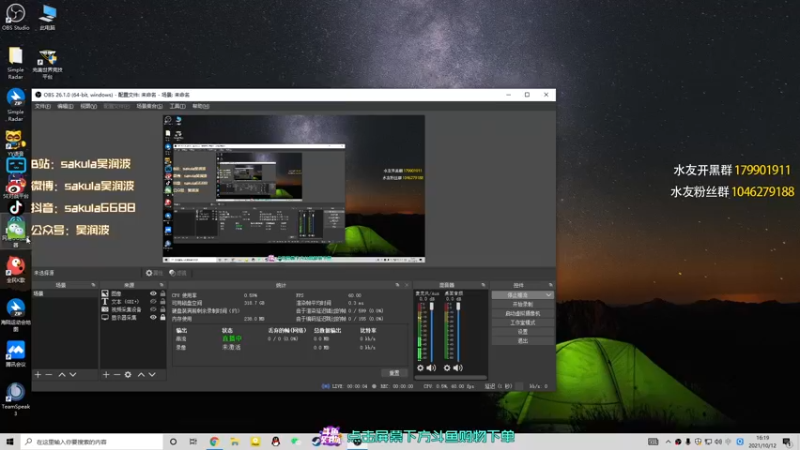
Task: Open the OBS Studio desktop shortcut
Action: tap(15, 17)
